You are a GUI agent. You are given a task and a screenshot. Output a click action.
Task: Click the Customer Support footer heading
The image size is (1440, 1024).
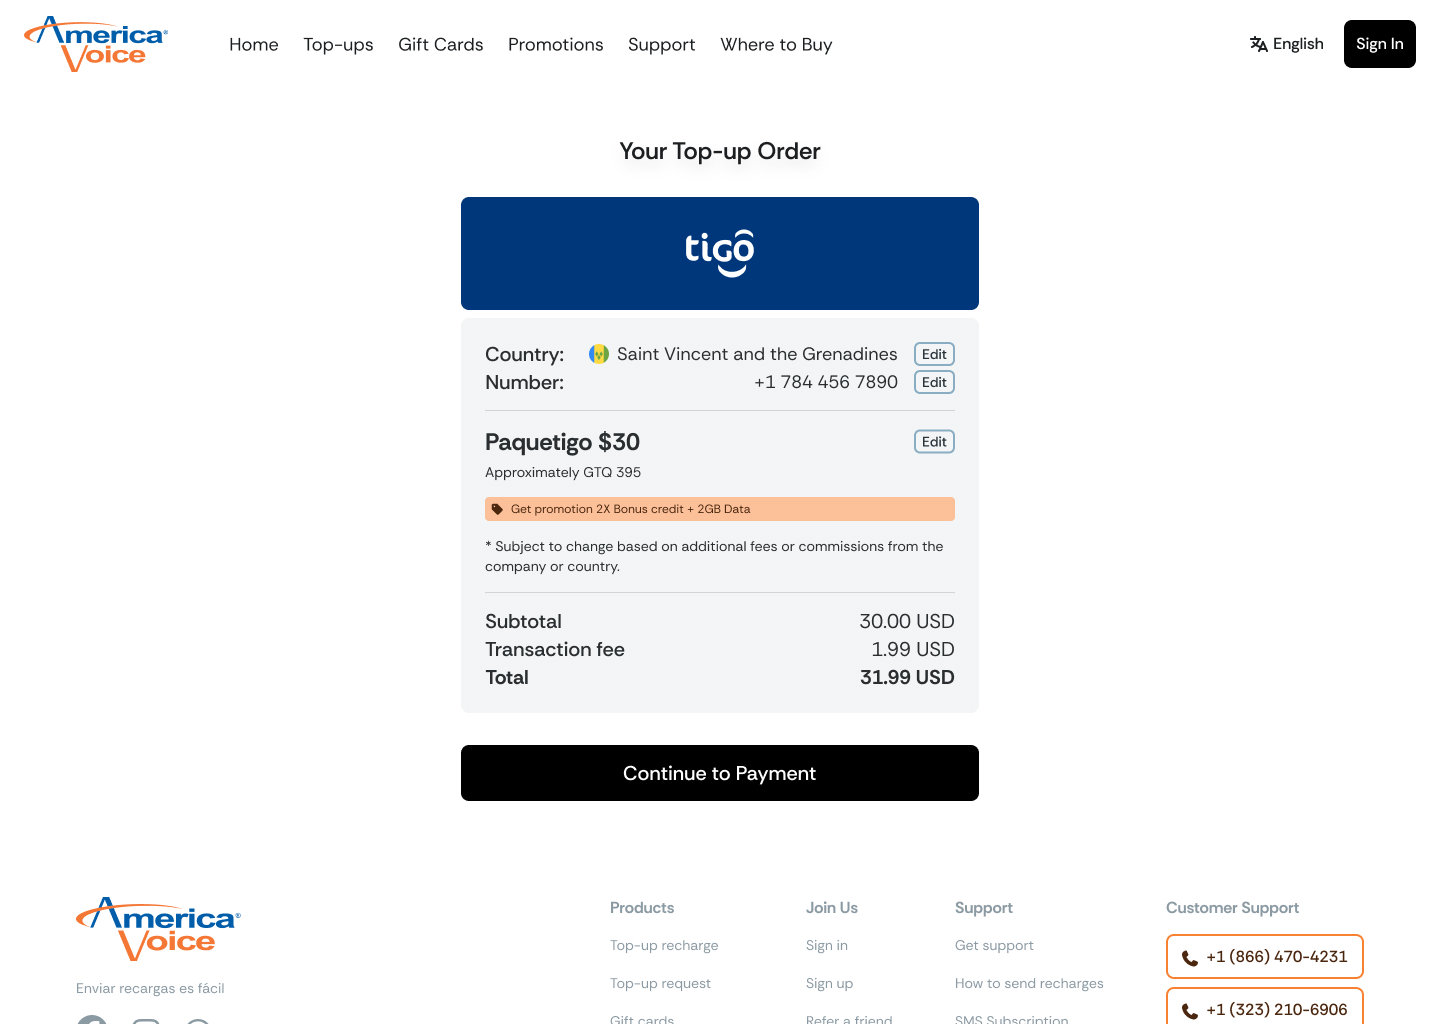coord(1232,908)
